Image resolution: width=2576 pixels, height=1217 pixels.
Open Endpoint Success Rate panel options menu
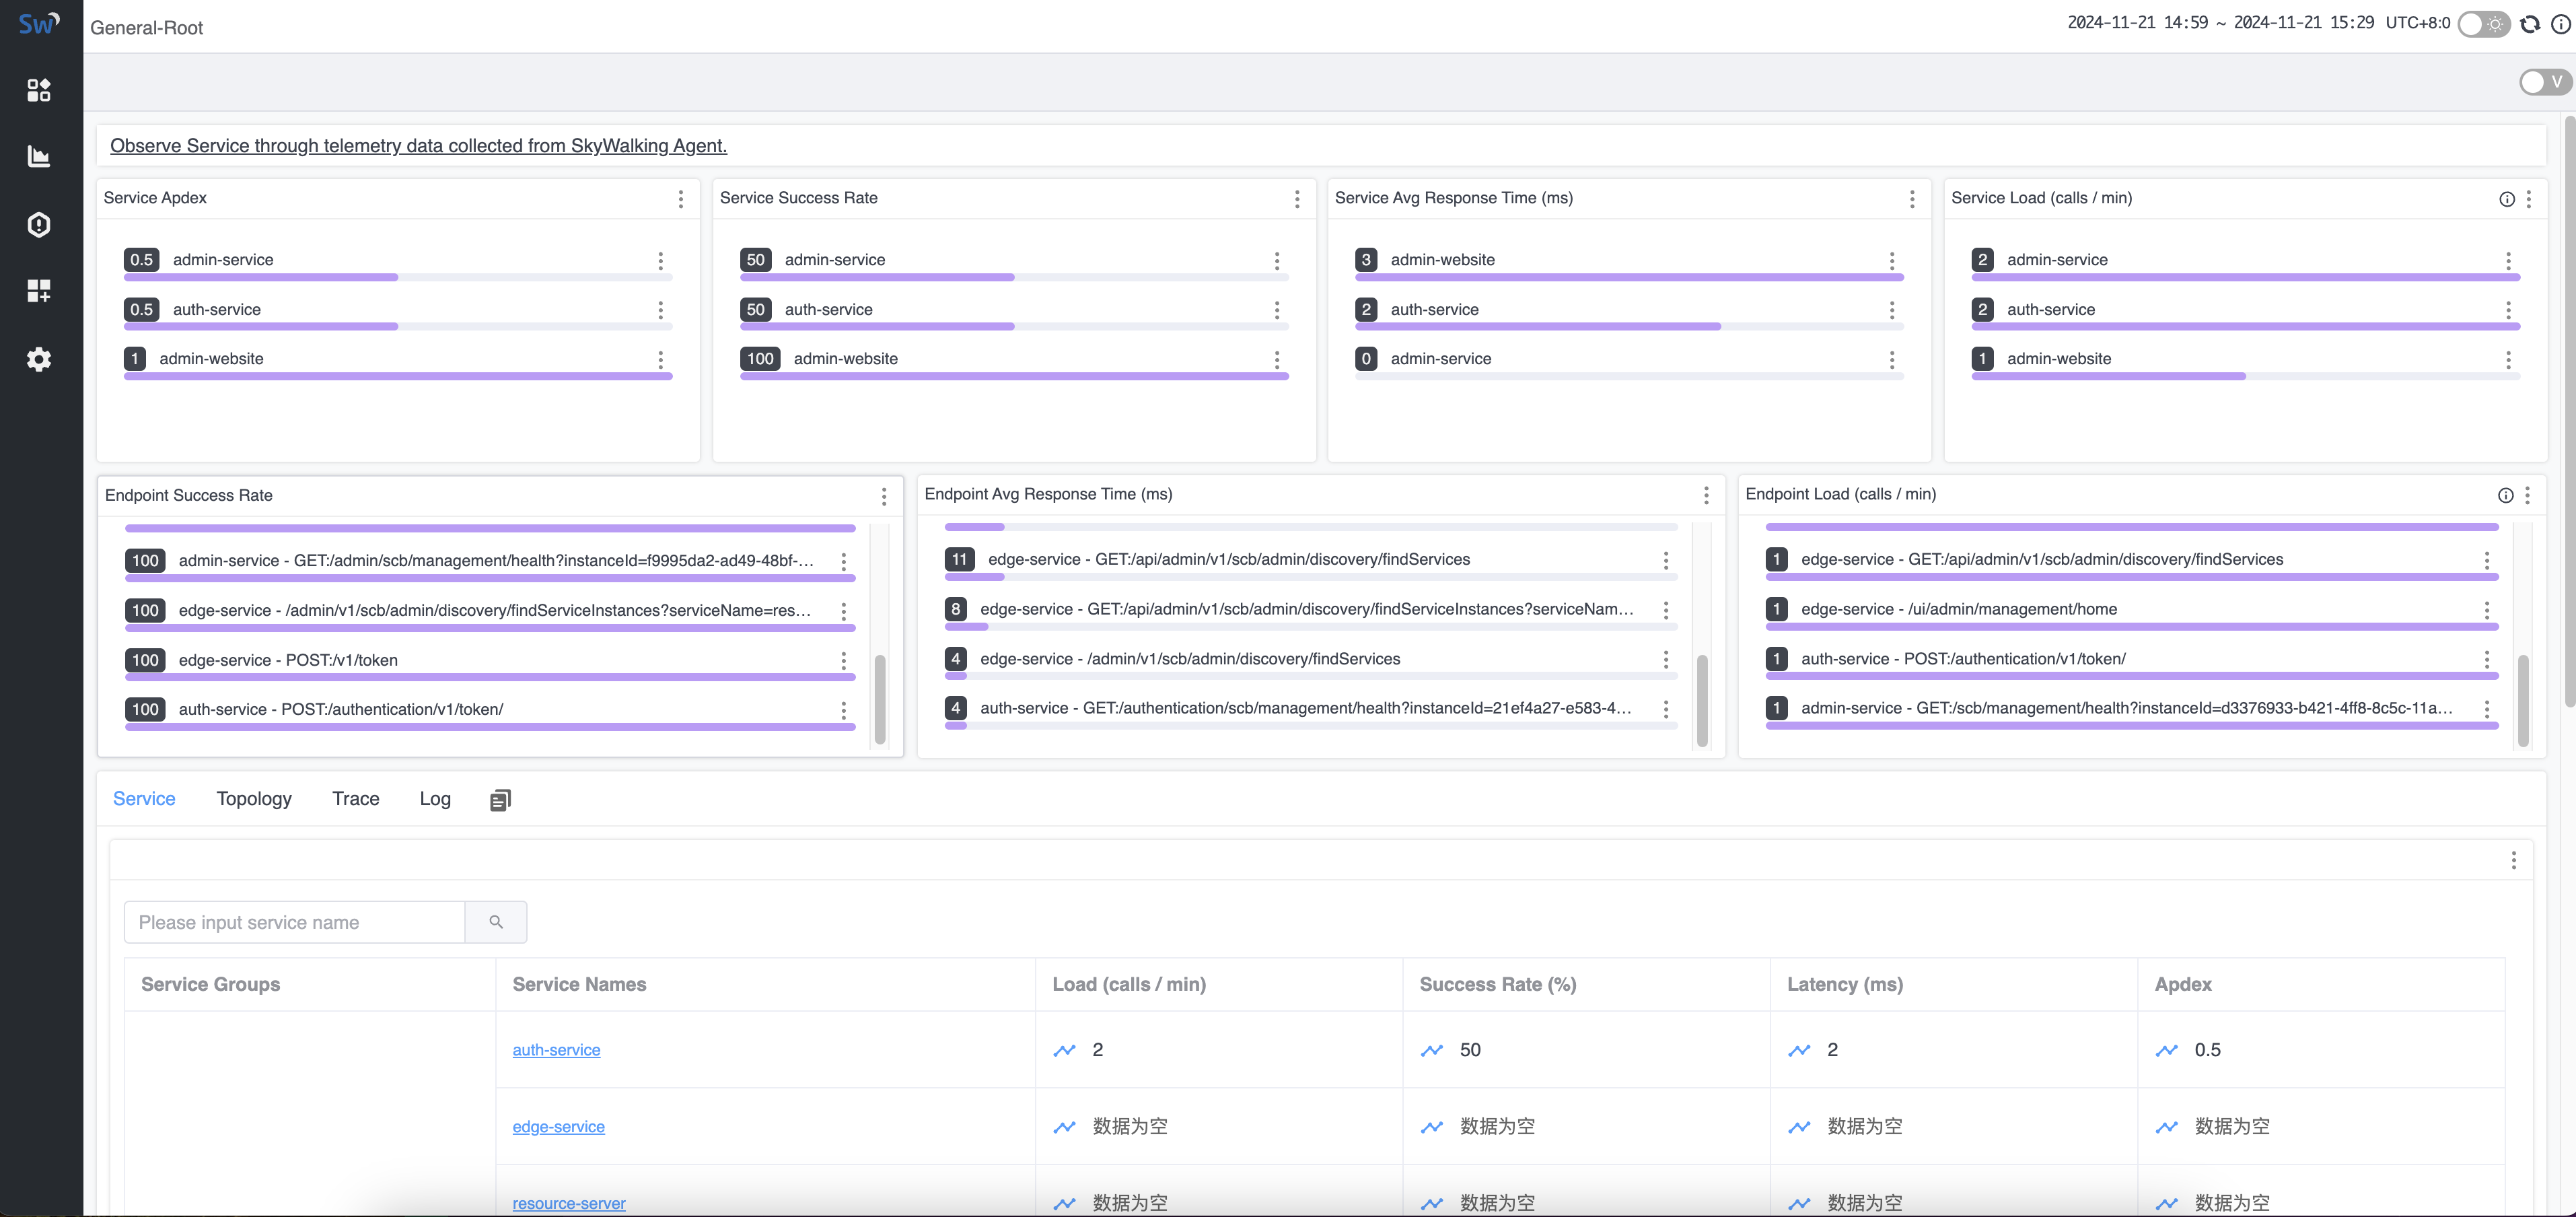(x=884, y=496)
